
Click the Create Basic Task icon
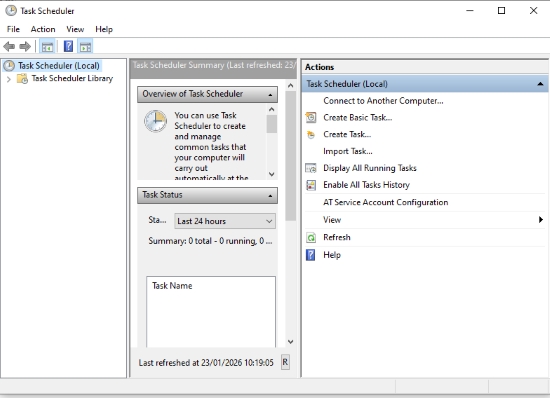[x=311, y=117]
